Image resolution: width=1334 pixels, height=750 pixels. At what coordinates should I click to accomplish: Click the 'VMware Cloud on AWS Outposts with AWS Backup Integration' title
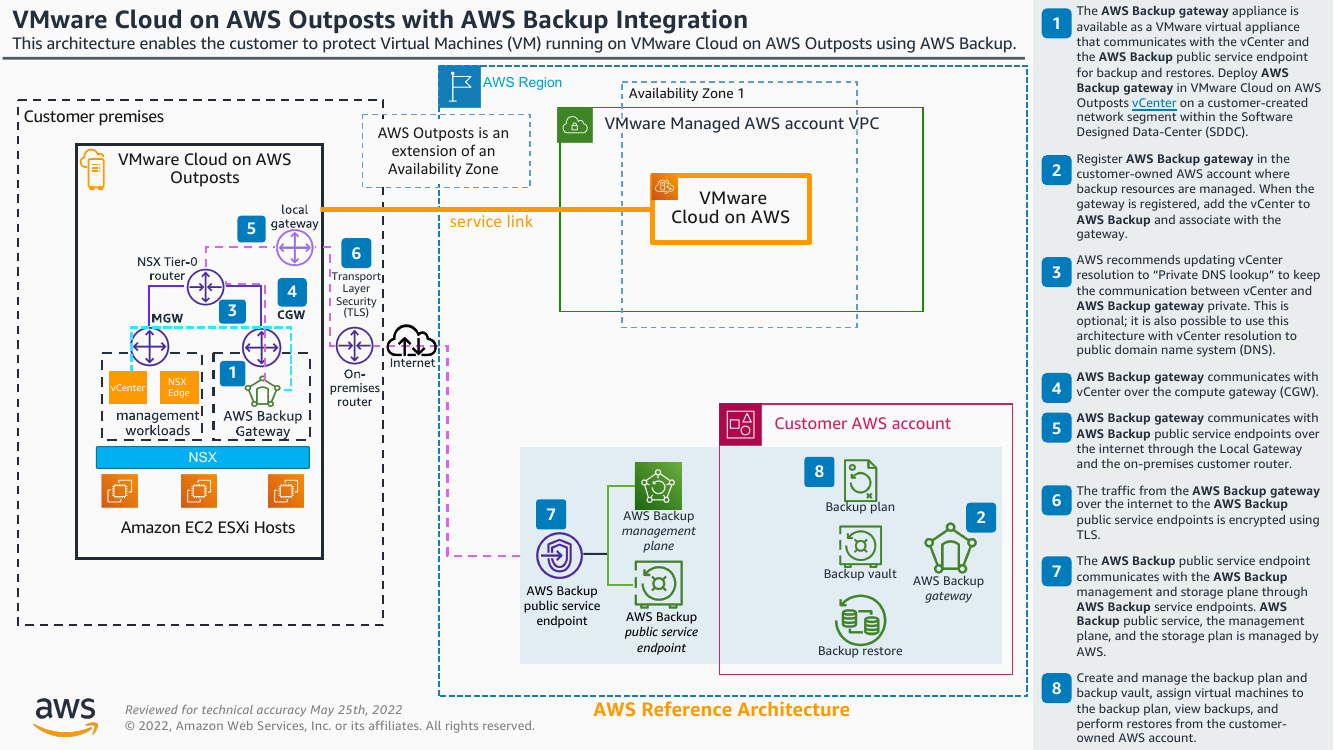tap(380, 19)
